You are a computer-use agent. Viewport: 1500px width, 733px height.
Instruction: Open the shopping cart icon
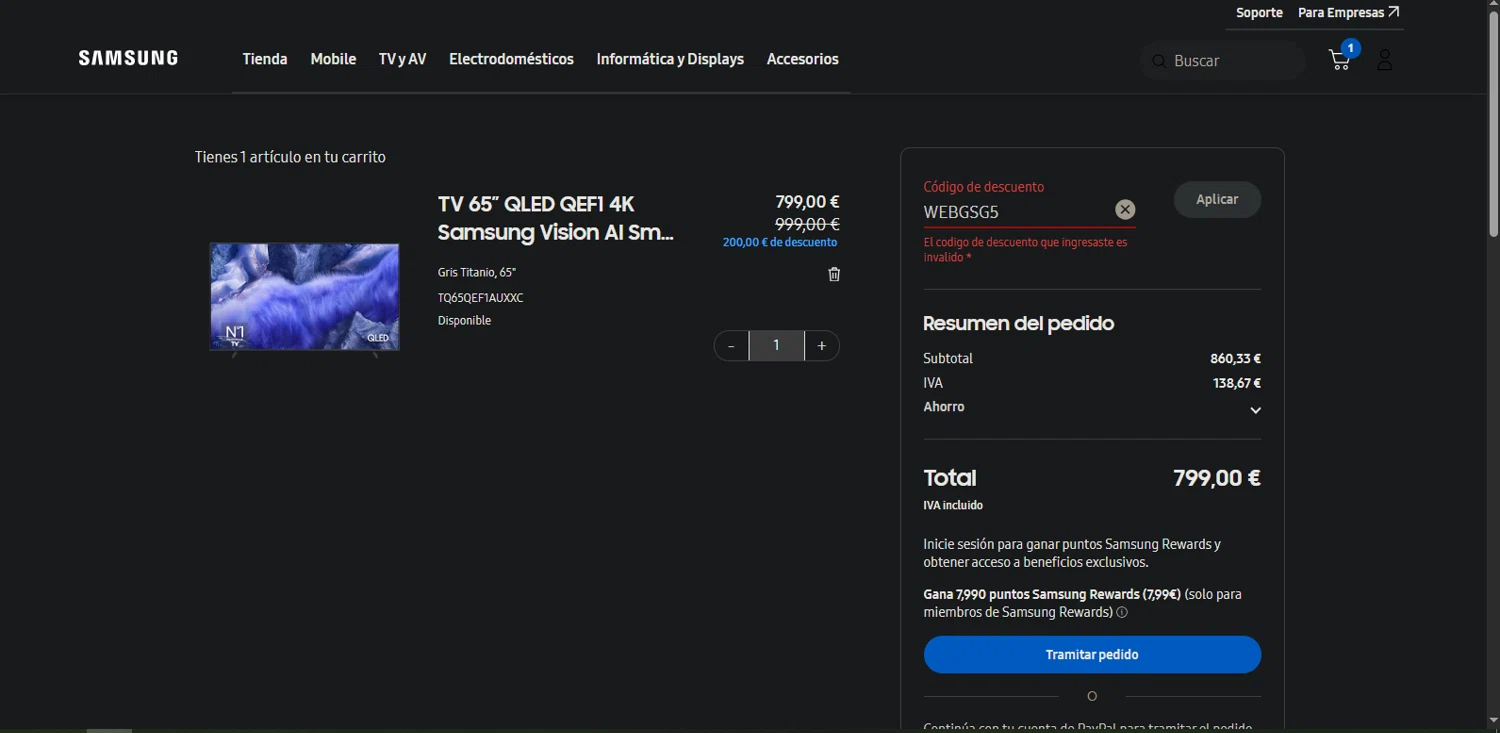coord(1341,59)
